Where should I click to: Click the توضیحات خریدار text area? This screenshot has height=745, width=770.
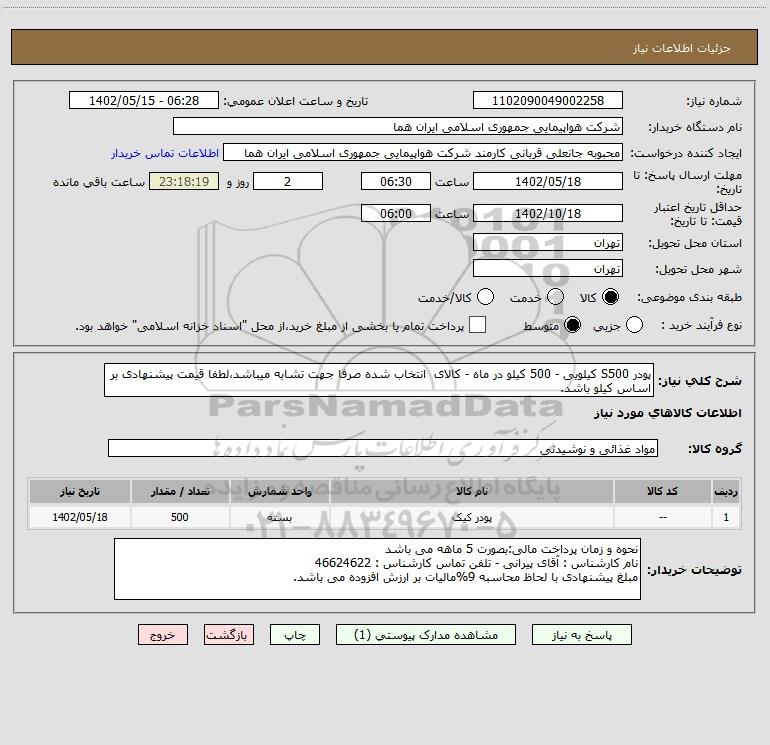377,569
